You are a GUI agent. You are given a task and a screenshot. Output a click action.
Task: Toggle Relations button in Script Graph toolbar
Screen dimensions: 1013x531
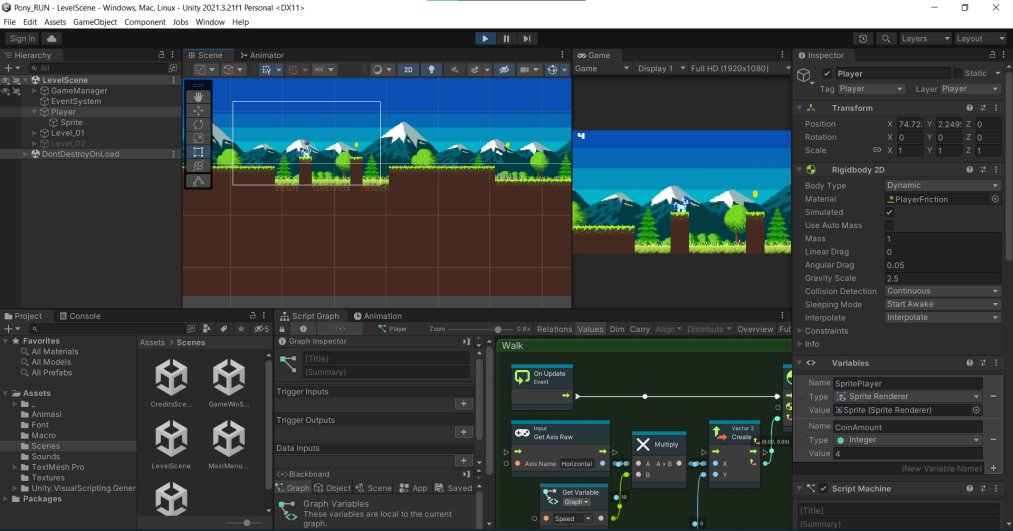pyautogui.click(x=554, y=329)
